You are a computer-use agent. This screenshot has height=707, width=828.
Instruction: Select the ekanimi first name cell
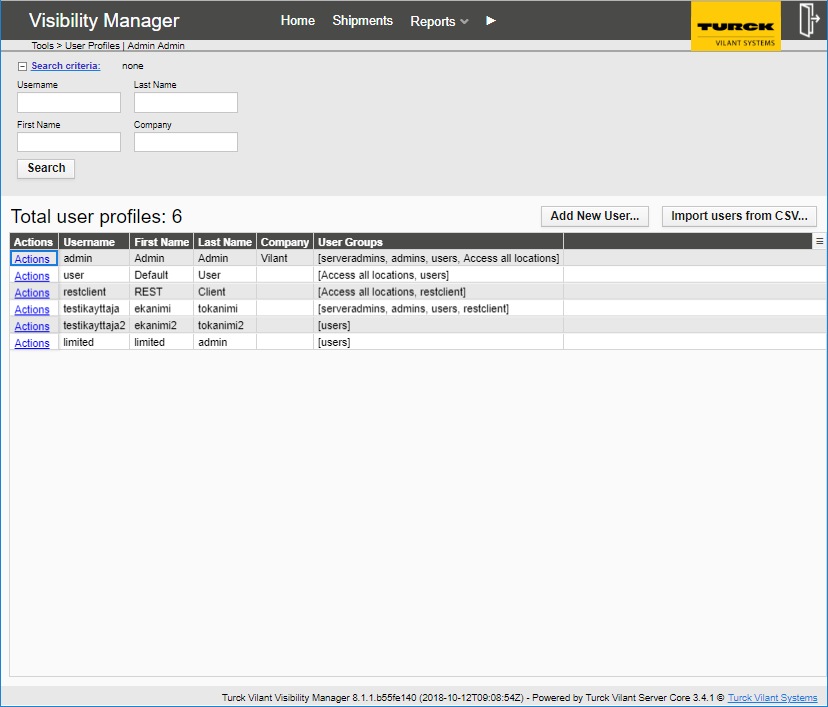pyautogui.click(x=162, y=308)
